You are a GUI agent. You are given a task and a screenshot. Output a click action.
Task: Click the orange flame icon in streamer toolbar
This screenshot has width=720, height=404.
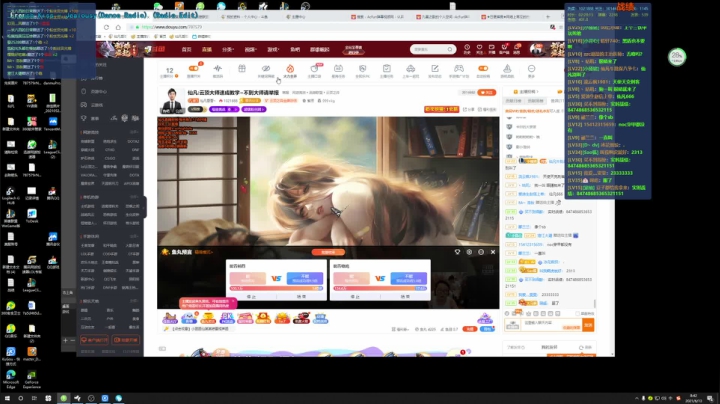290,69
